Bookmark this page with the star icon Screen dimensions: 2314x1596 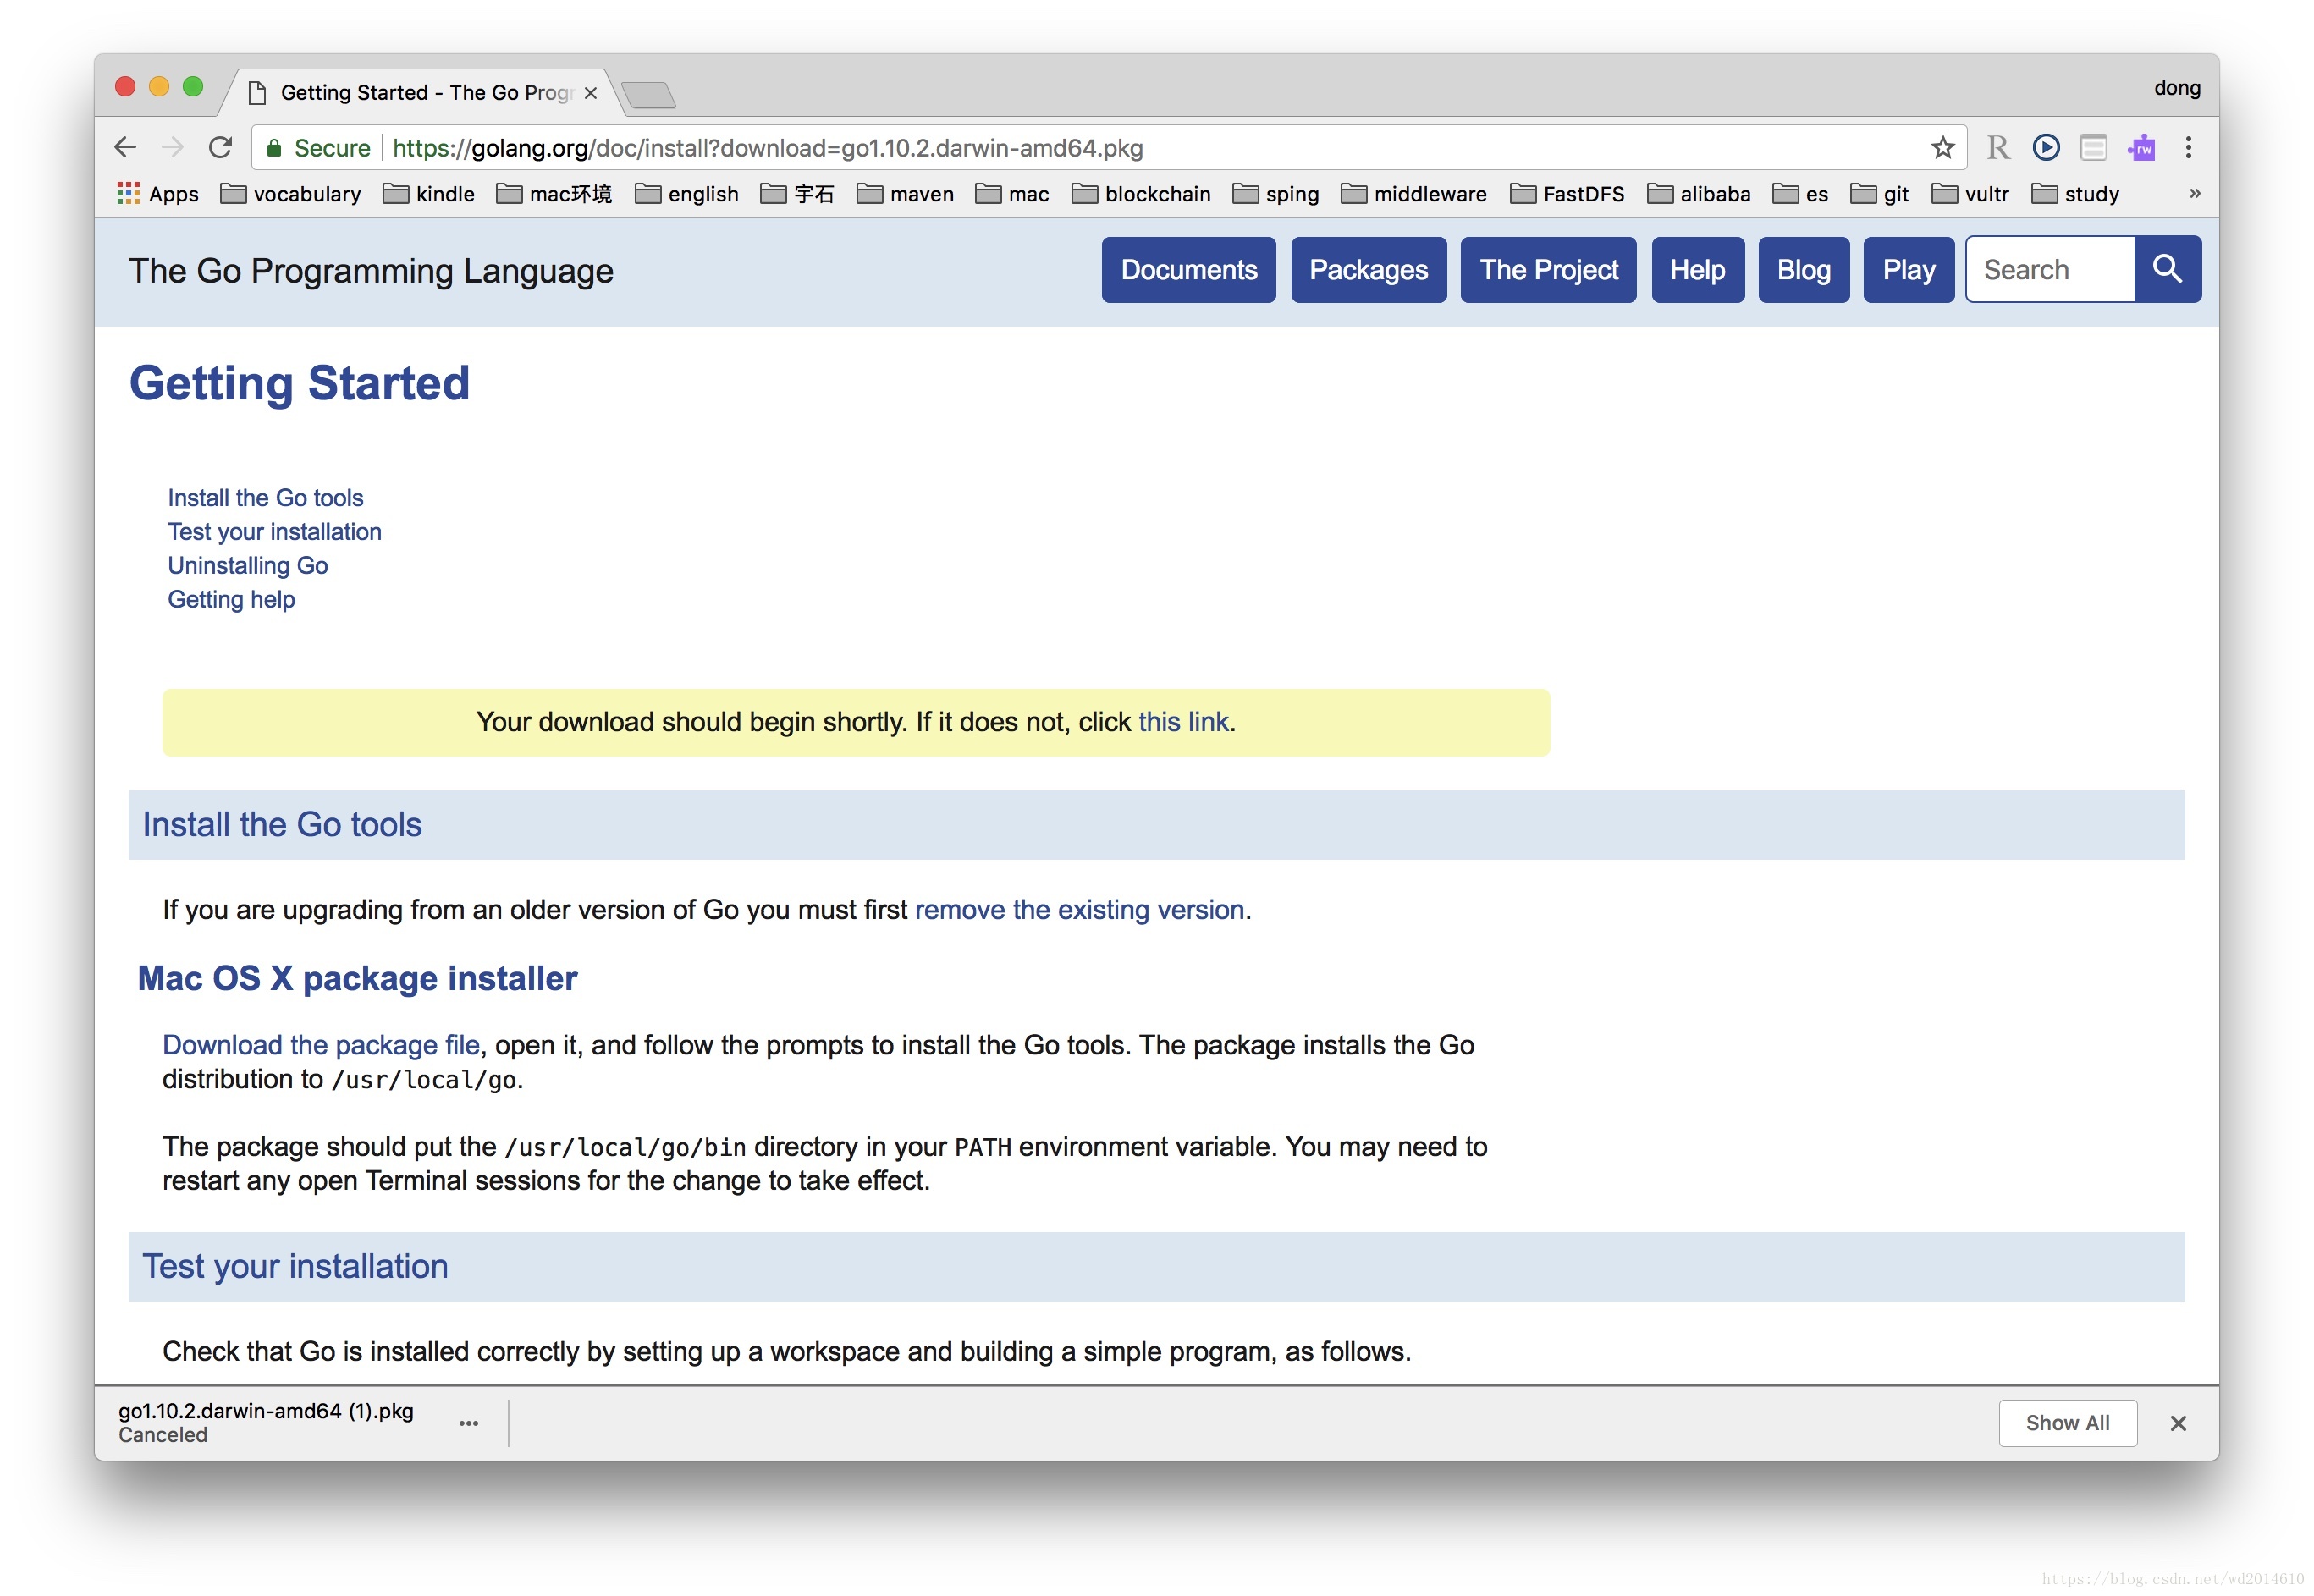point(1942,148)
